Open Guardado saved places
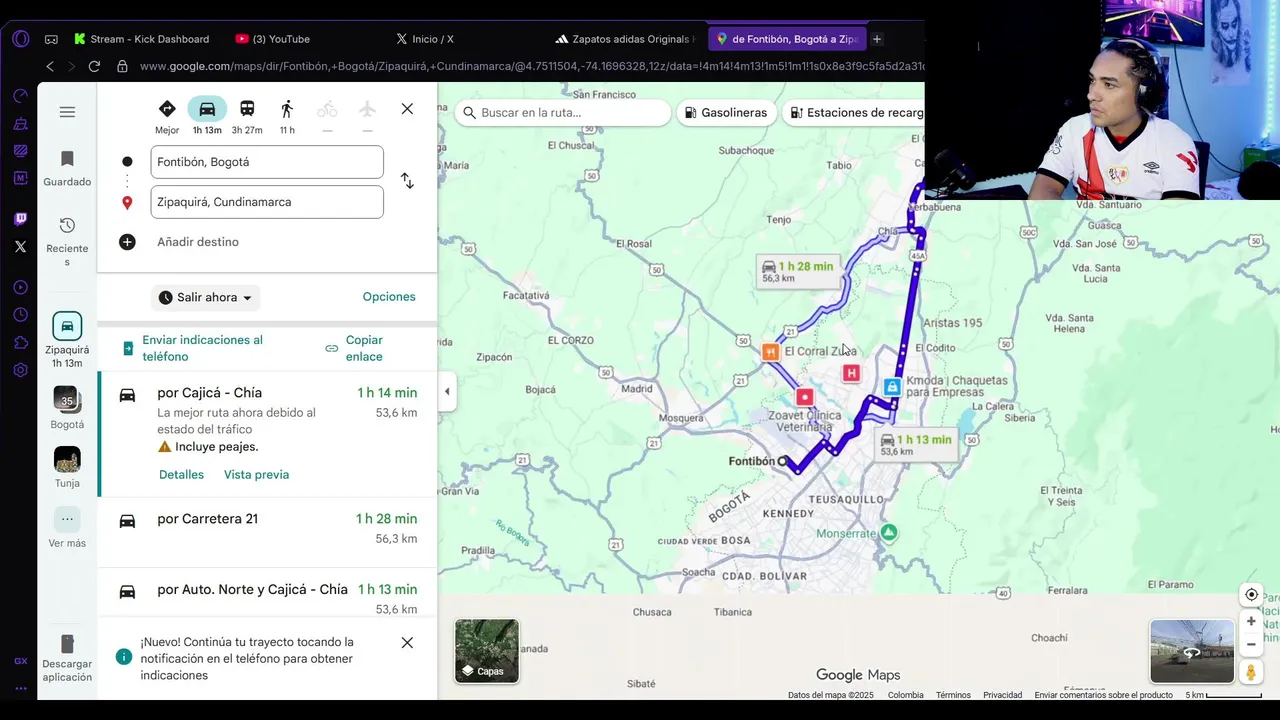 (67, 168)
